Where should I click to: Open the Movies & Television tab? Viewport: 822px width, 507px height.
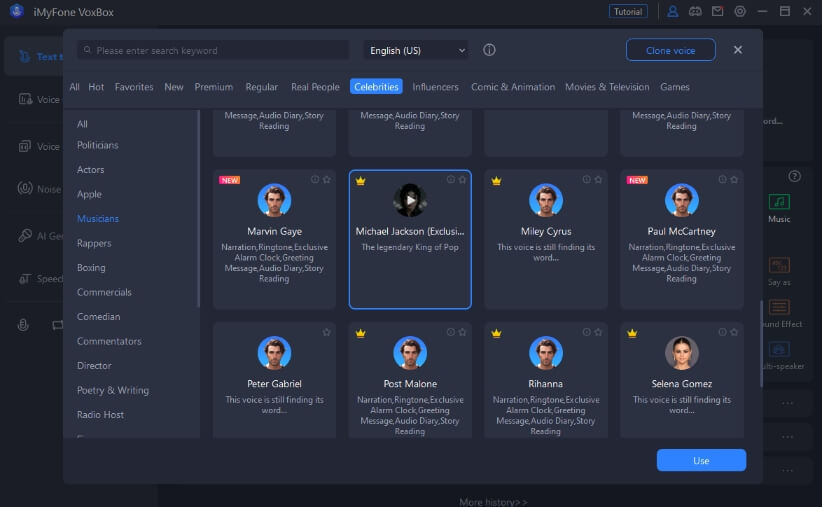[607, 87]
